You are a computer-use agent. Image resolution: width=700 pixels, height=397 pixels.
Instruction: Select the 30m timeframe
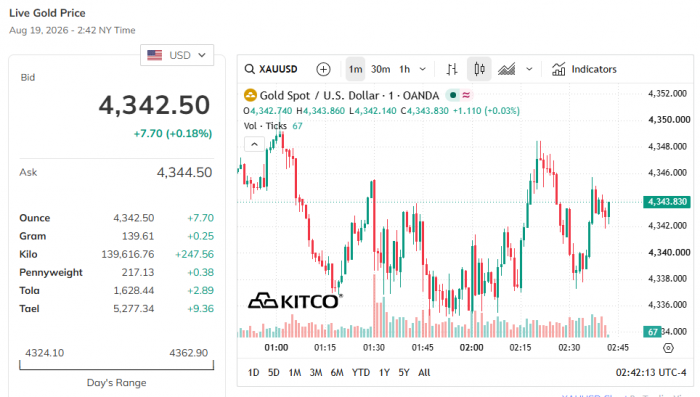tap(380, 69)
